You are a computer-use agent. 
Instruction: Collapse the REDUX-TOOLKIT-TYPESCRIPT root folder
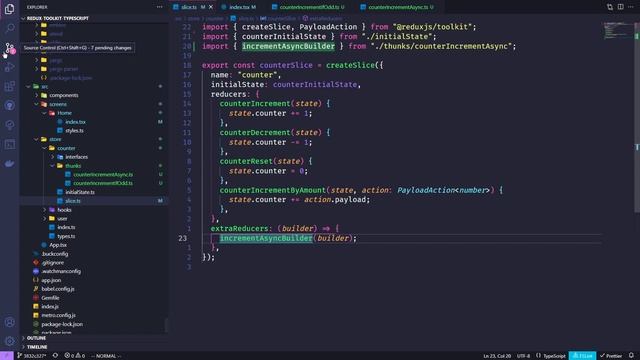tap(54, 18)
